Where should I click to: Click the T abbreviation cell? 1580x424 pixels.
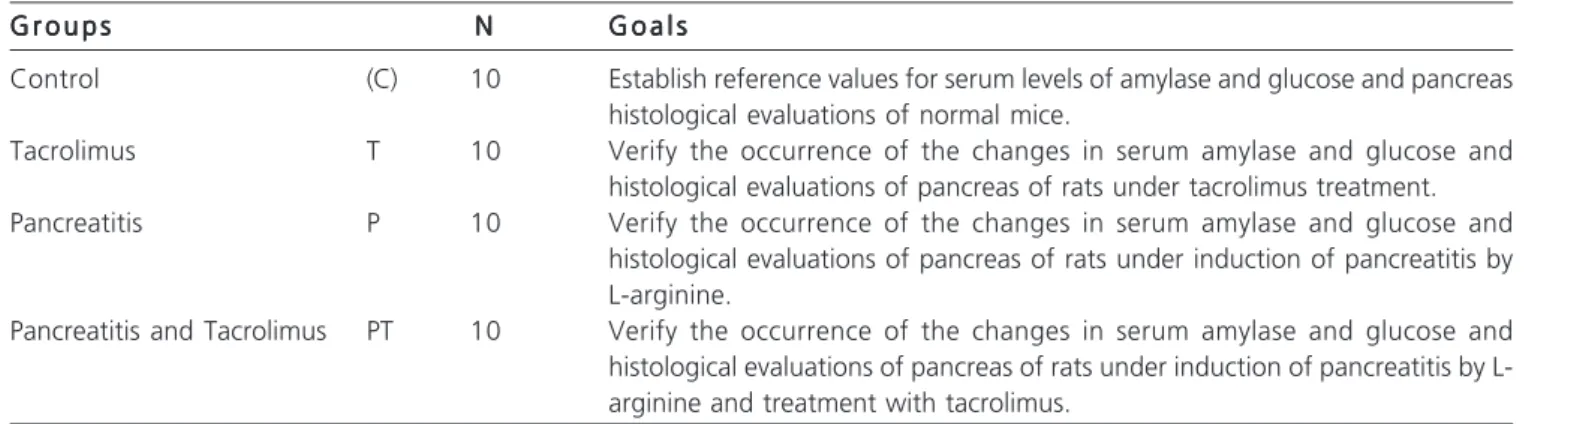pos(373,151)
